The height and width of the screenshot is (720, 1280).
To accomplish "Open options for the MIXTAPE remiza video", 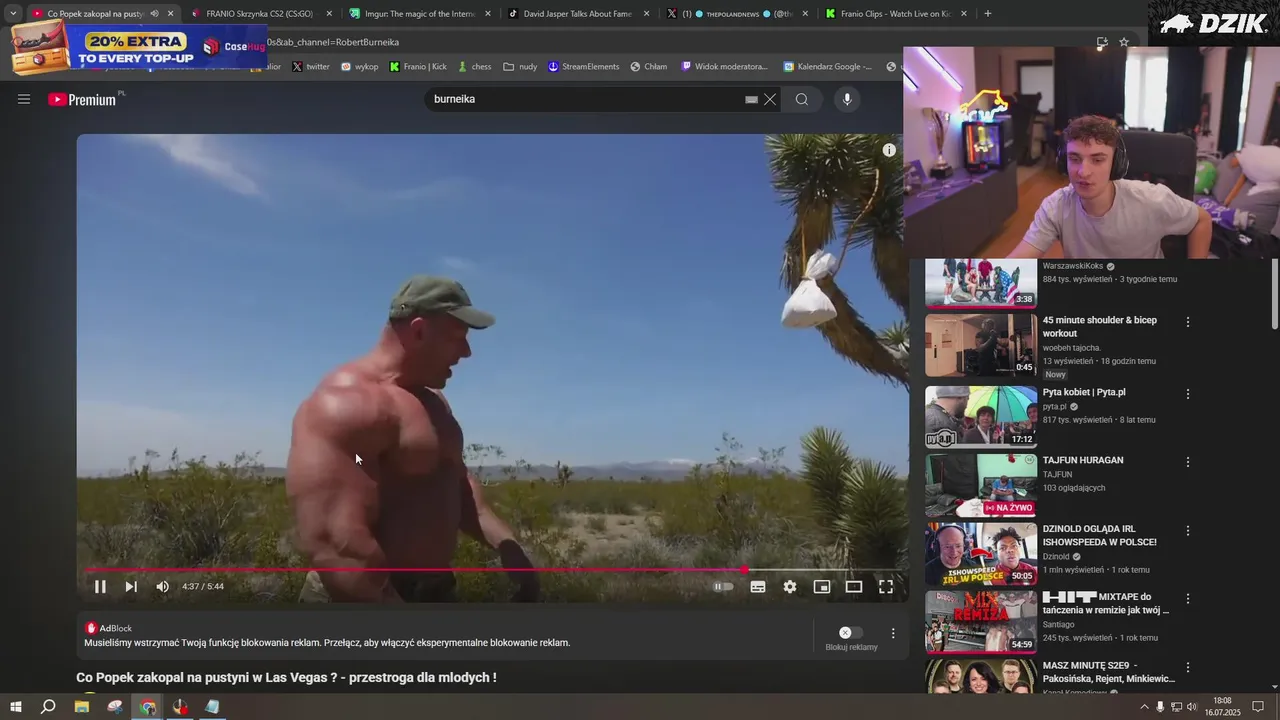I will click(1188, 599).
